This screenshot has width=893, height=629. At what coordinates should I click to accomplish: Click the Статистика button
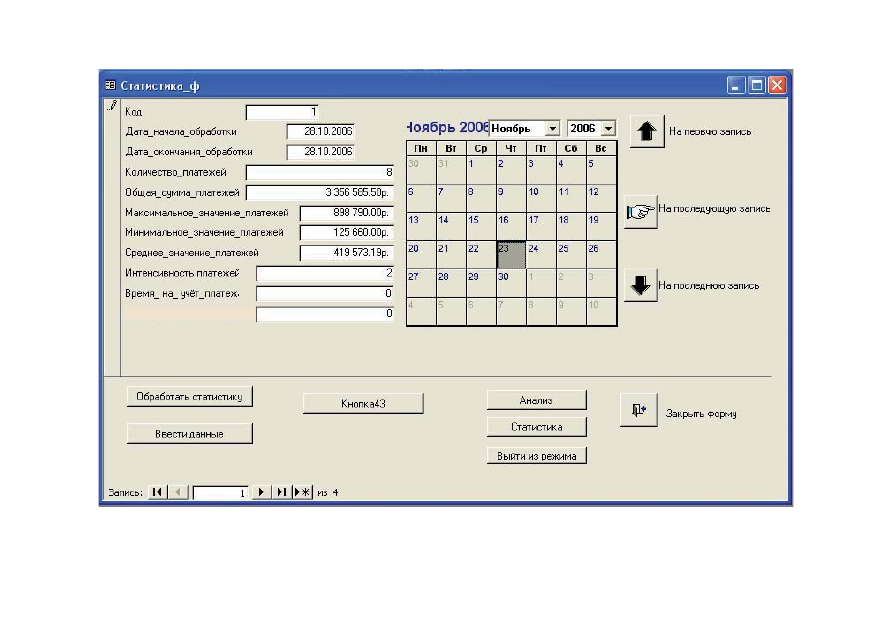coord(536,427)
